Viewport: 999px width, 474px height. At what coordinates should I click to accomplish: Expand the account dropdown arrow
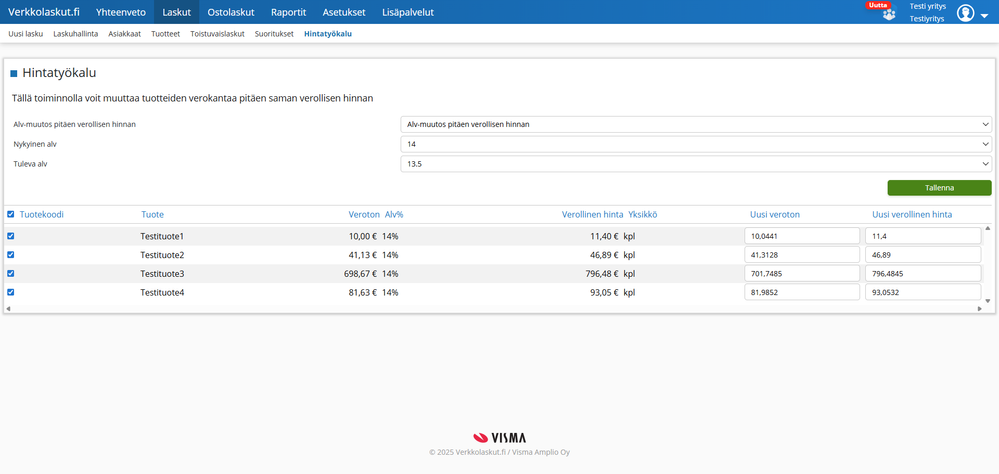[x=984, y=14]
